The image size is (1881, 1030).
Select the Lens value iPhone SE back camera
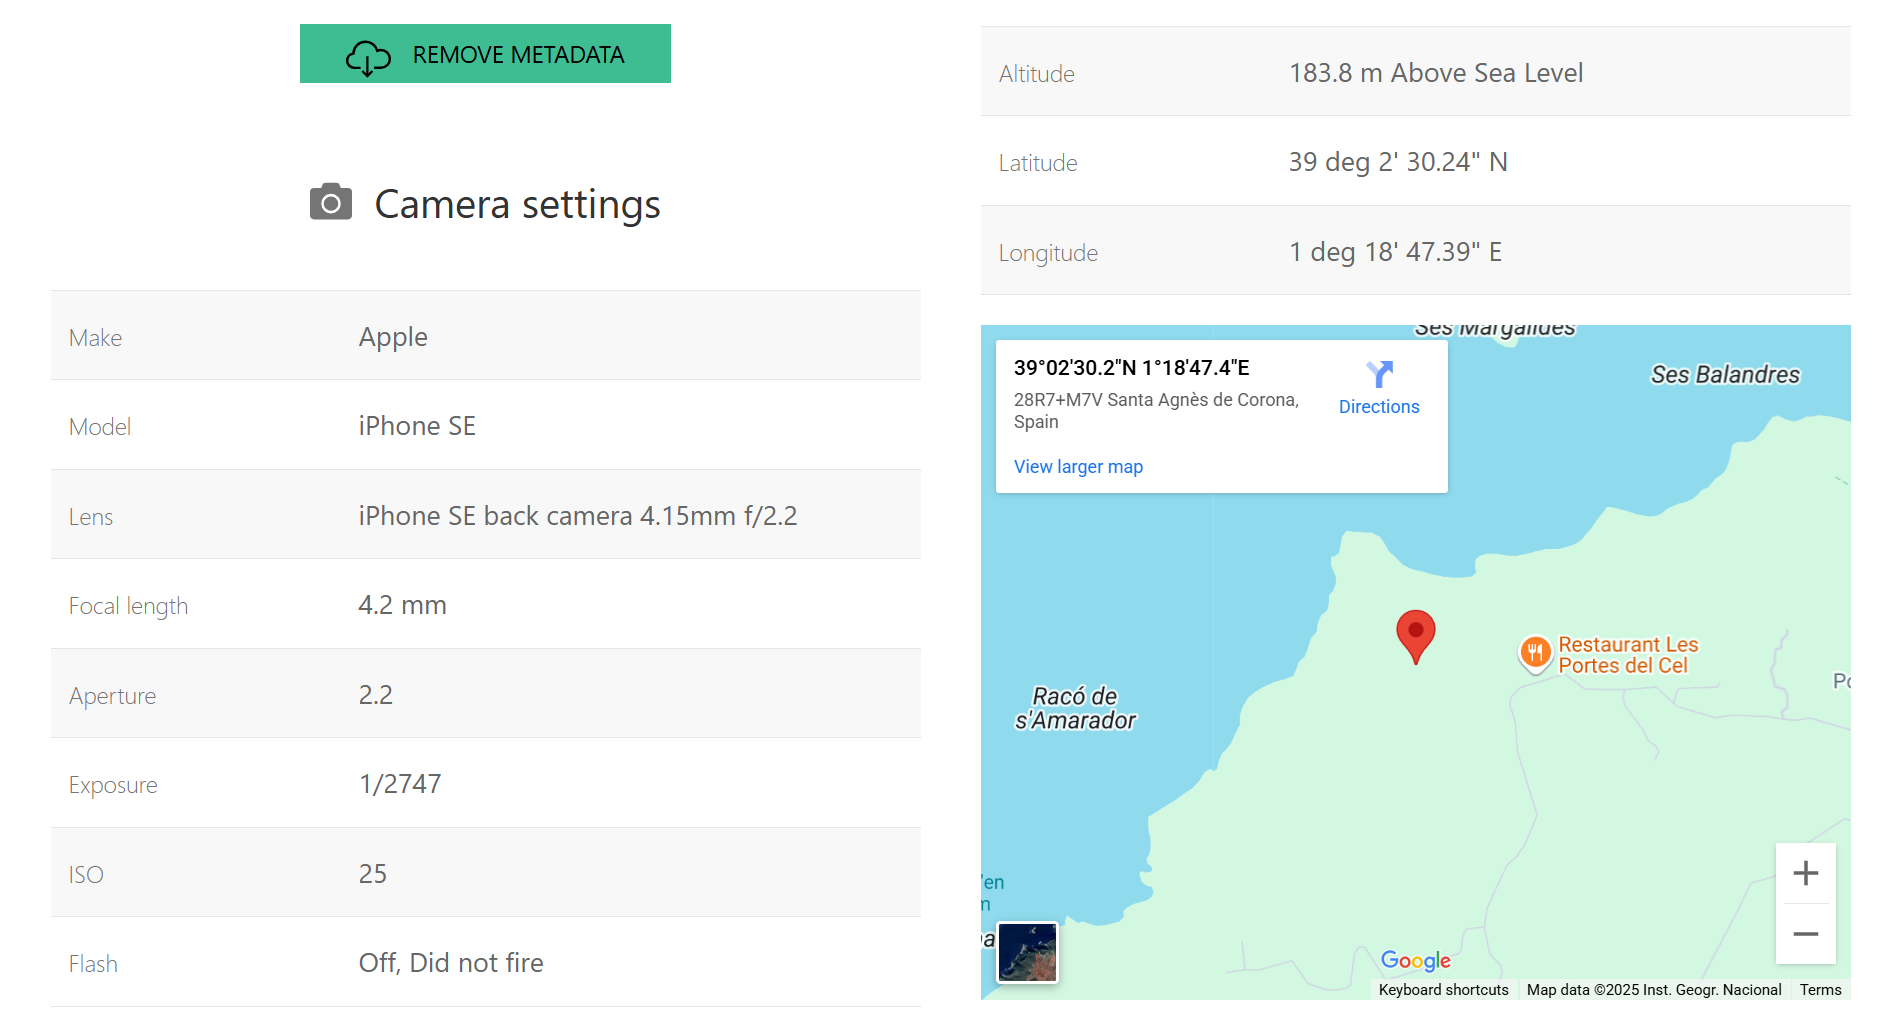click(x=578, y=516)
